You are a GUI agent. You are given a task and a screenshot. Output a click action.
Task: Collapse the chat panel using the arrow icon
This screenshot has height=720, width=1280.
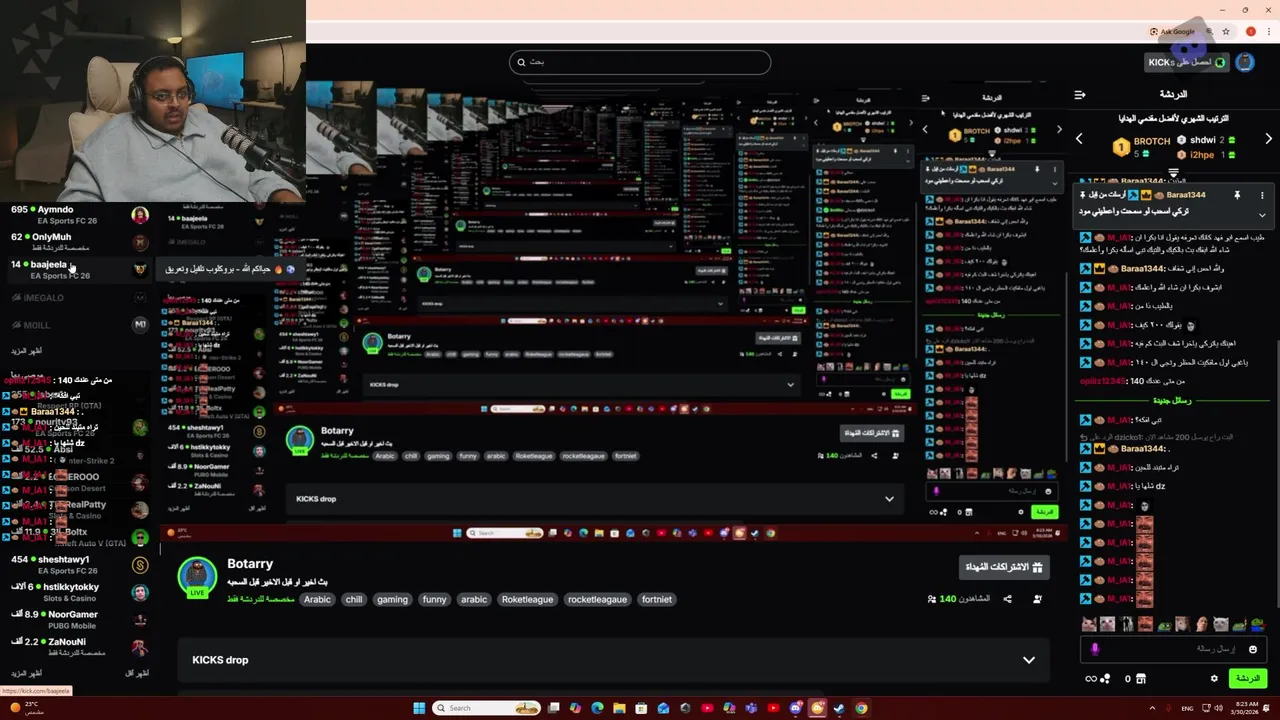click(x=1080, y=95)
